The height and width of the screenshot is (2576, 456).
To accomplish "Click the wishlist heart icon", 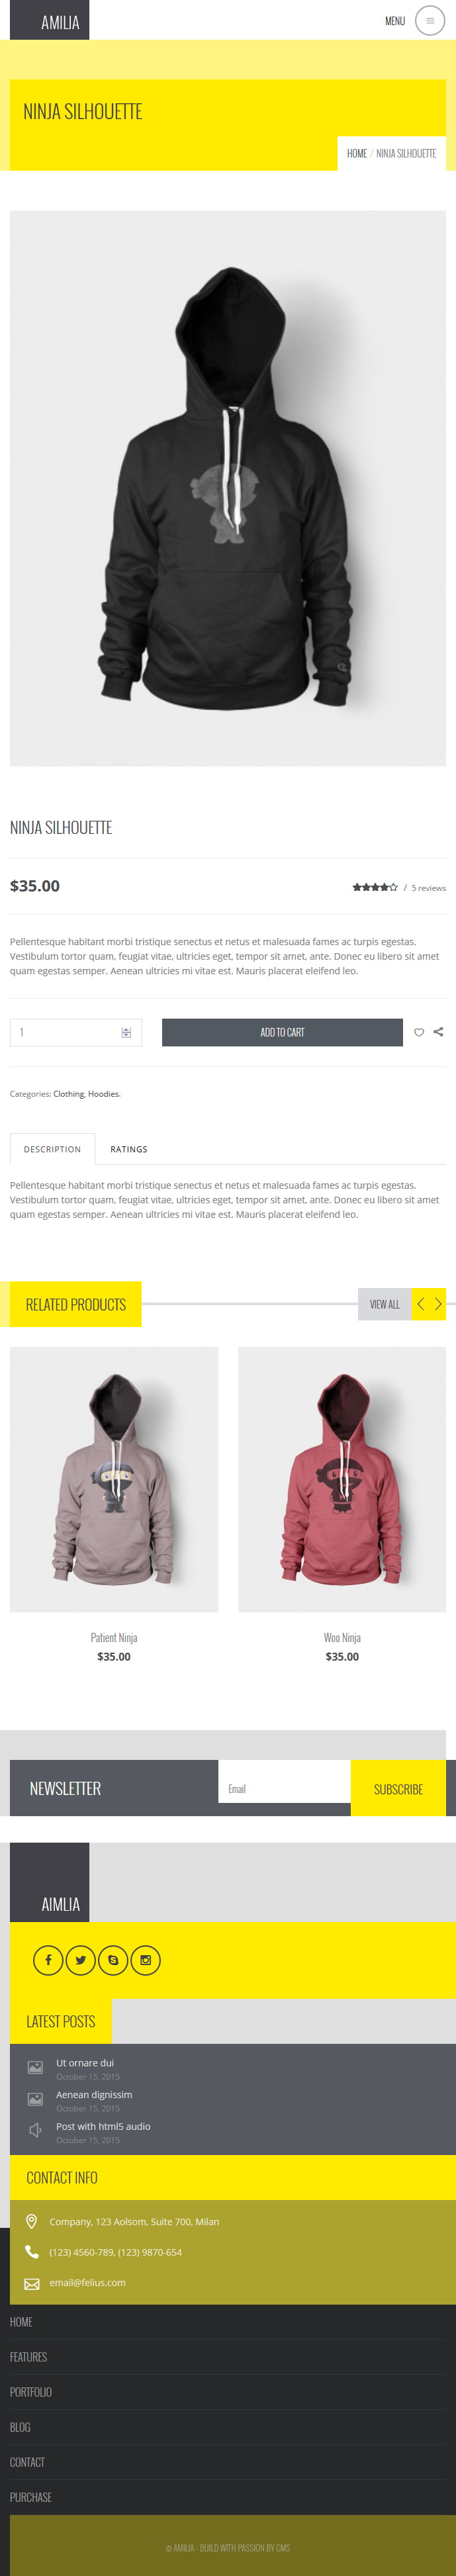I will [x=419, y=1032].
